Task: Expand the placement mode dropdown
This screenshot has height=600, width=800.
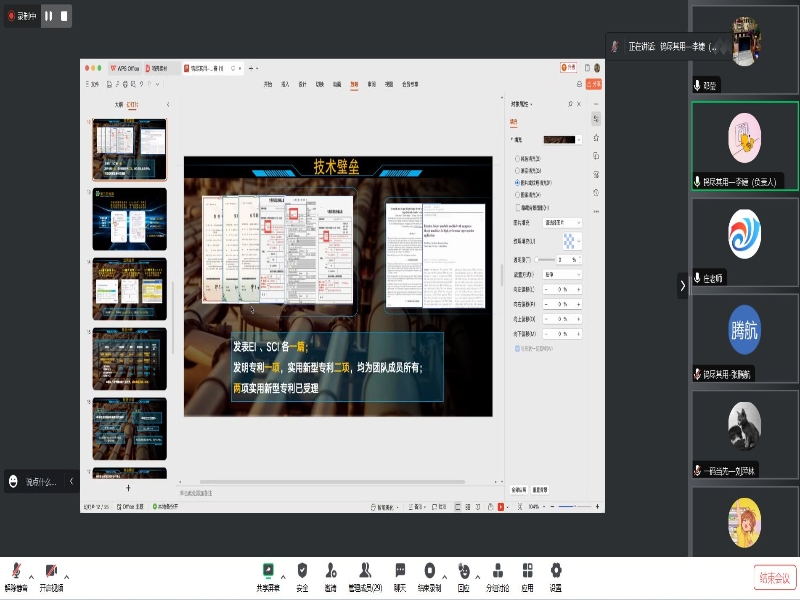Action: coord(561,273)
